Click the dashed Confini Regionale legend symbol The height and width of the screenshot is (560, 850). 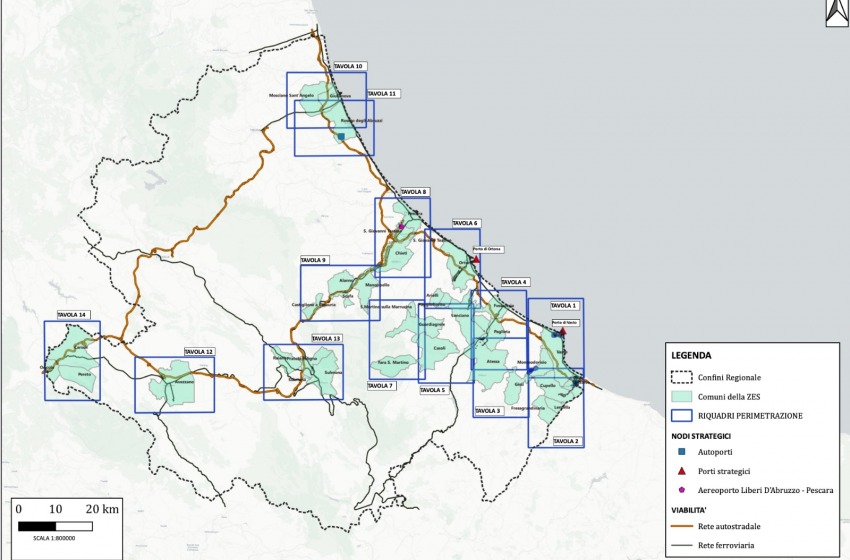(685, 377)
